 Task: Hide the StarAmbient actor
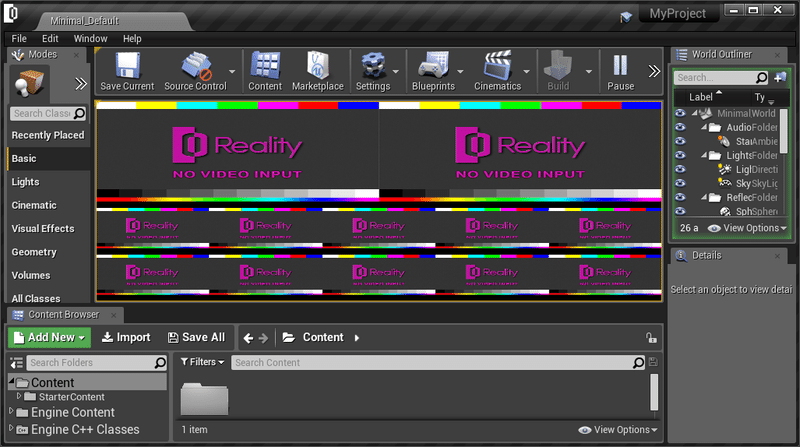(680, 141)
